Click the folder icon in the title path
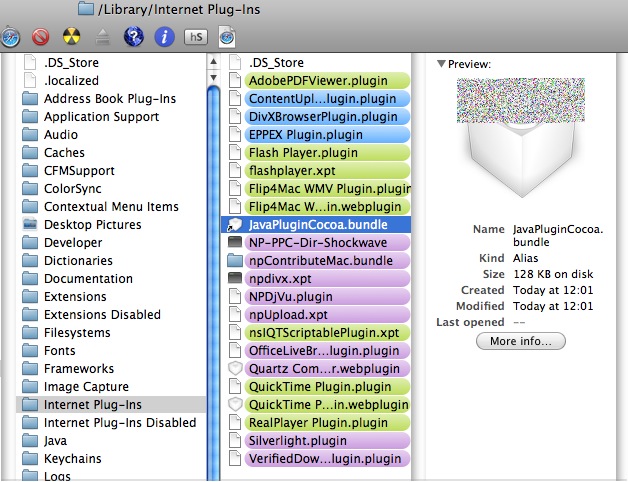Image resolution: width=628 pixels, height=482 pixels. [86, 8]
